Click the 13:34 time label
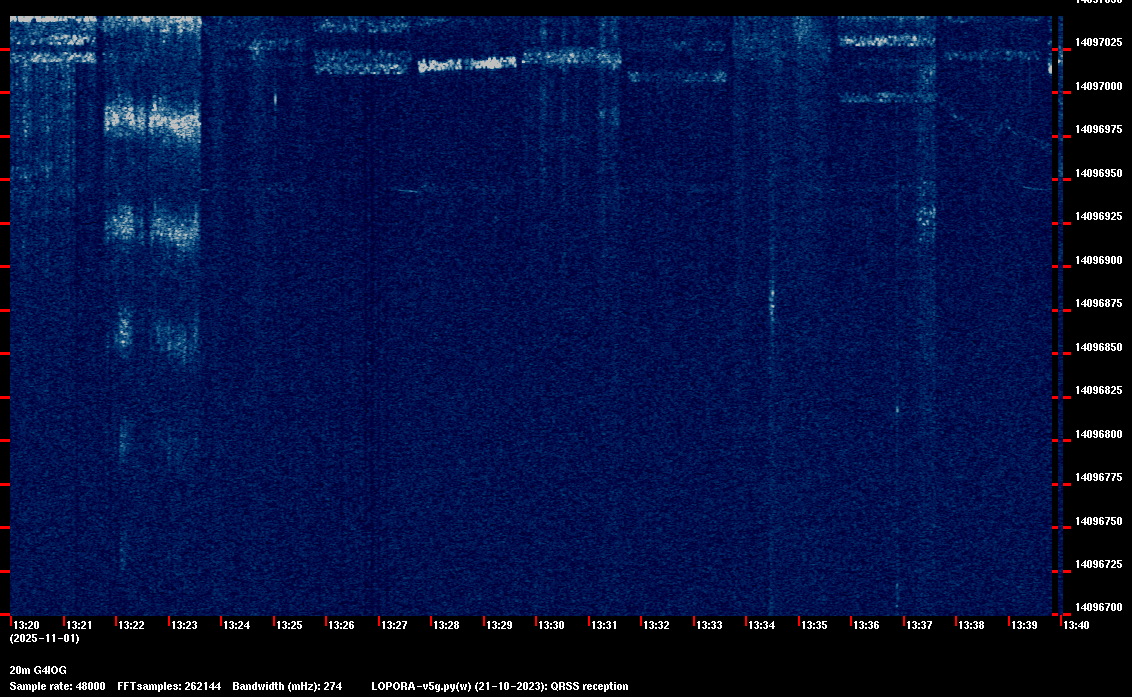This screenshot has height=697, width=1132. point(762,625)
